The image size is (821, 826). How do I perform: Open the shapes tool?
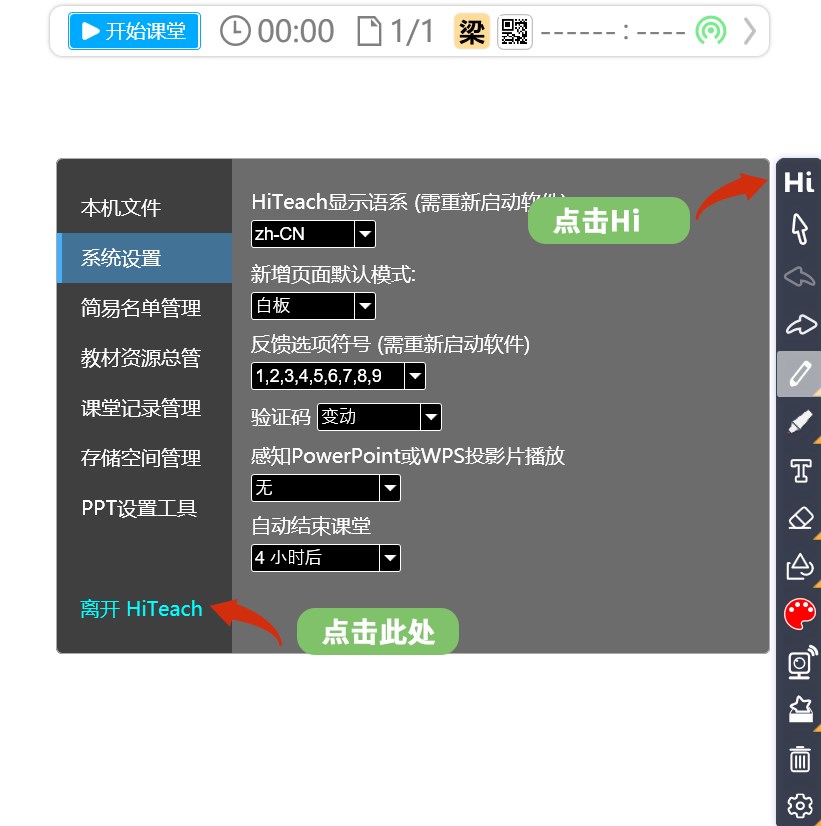(799, 566)
